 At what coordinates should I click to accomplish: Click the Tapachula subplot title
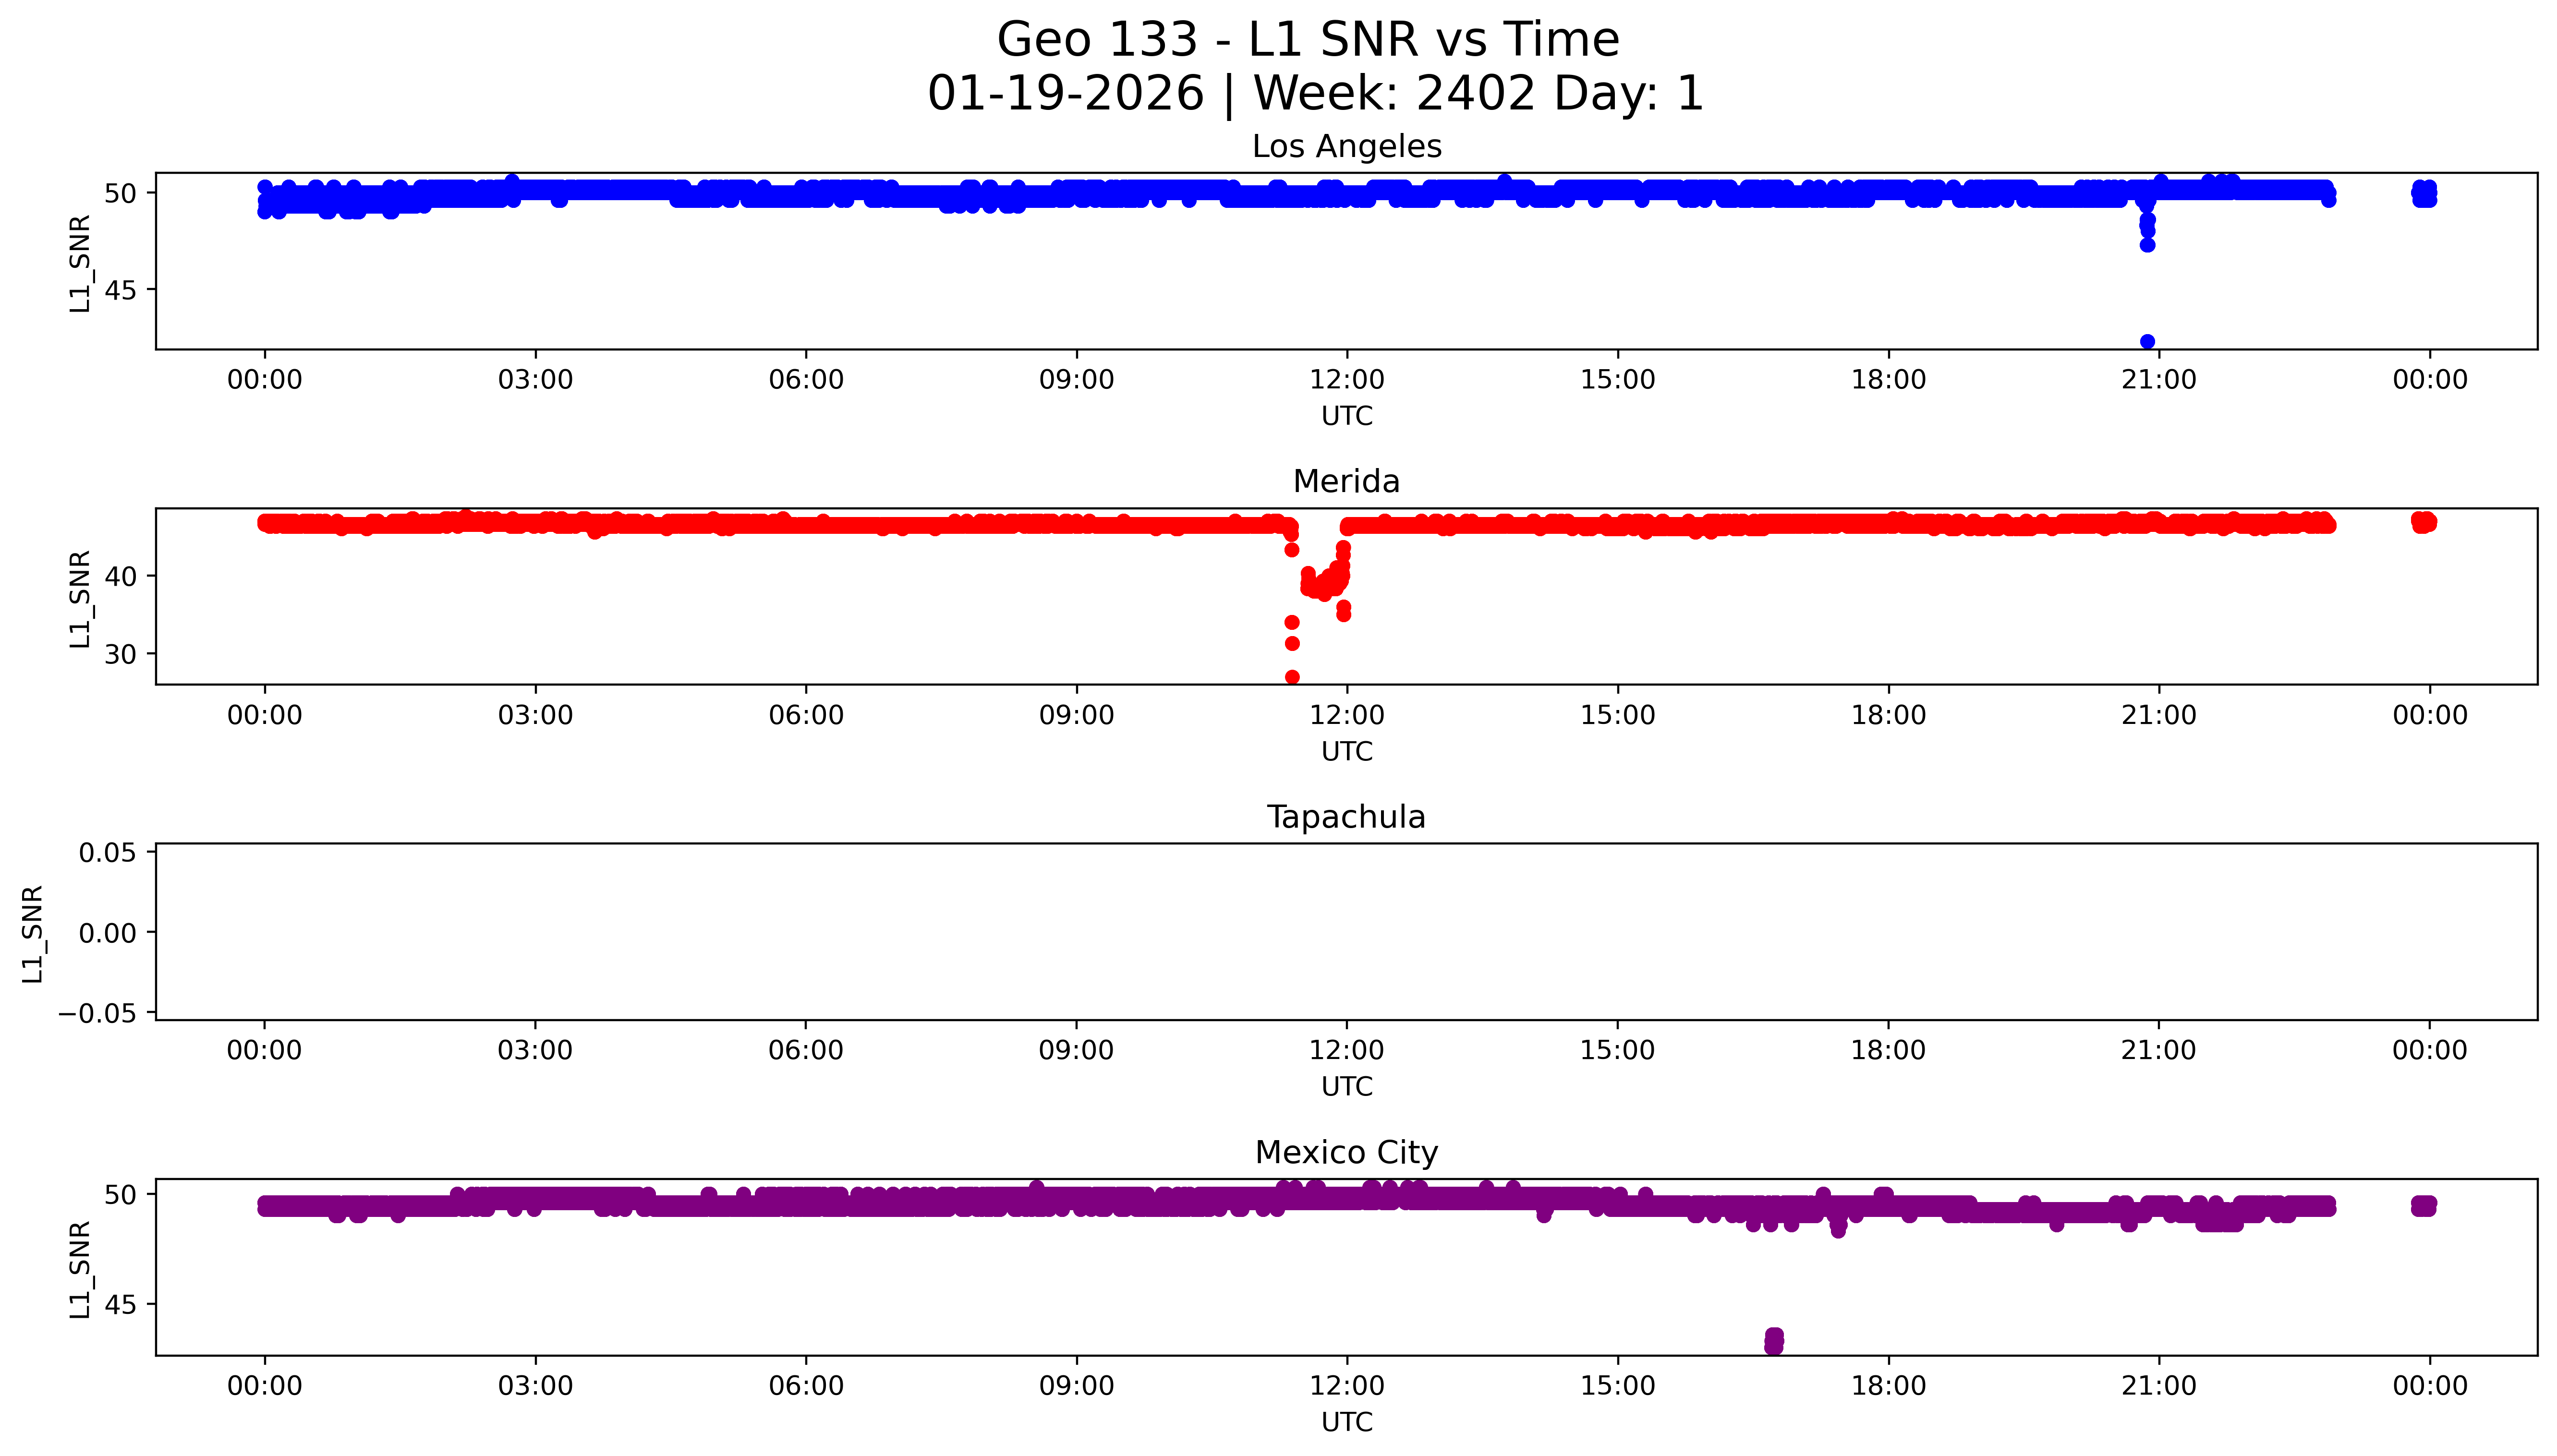click(x=1346, y=817)
